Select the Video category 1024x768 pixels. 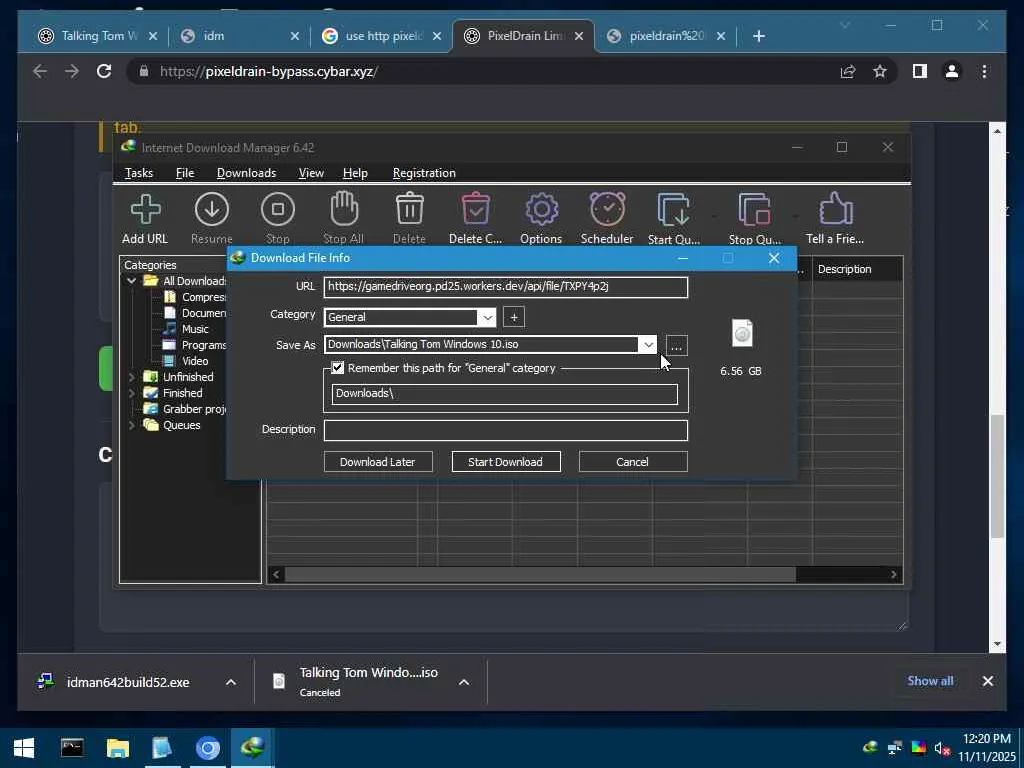pyautogui.click(x=195, y=361)
